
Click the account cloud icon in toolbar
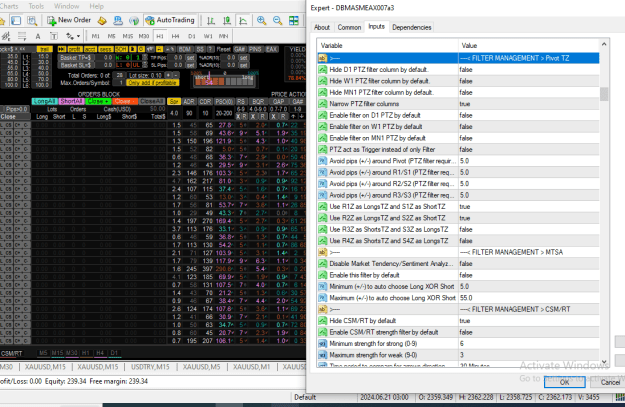click(118, 20)
